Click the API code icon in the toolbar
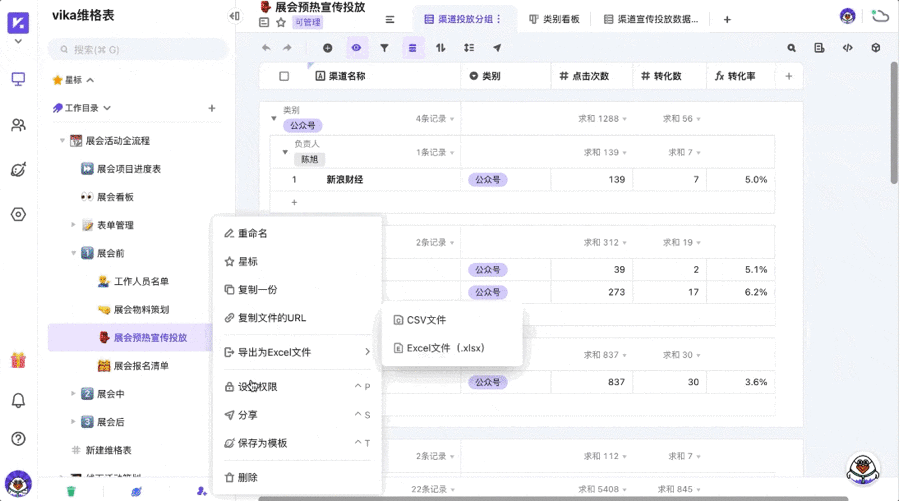This screenshot has height=501, width=900. tap(847, 48)
